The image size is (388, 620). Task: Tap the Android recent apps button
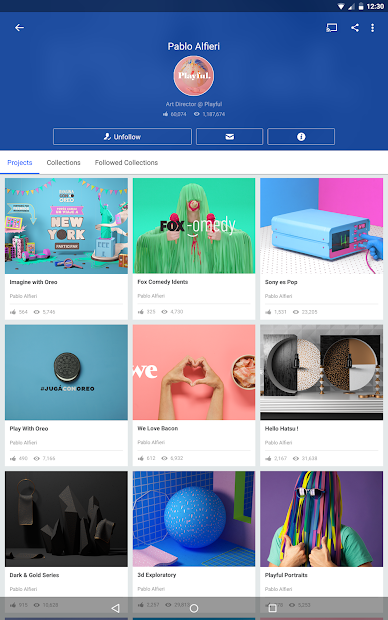coord(272,608)
